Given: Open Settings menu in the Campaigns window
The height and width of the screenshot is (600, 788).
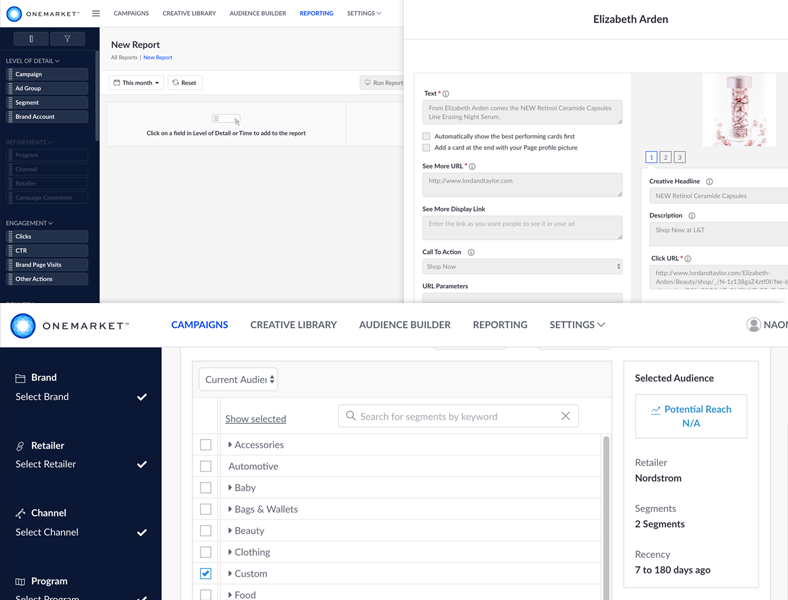Looking at the screenshot, I should (x=577, y=325).
